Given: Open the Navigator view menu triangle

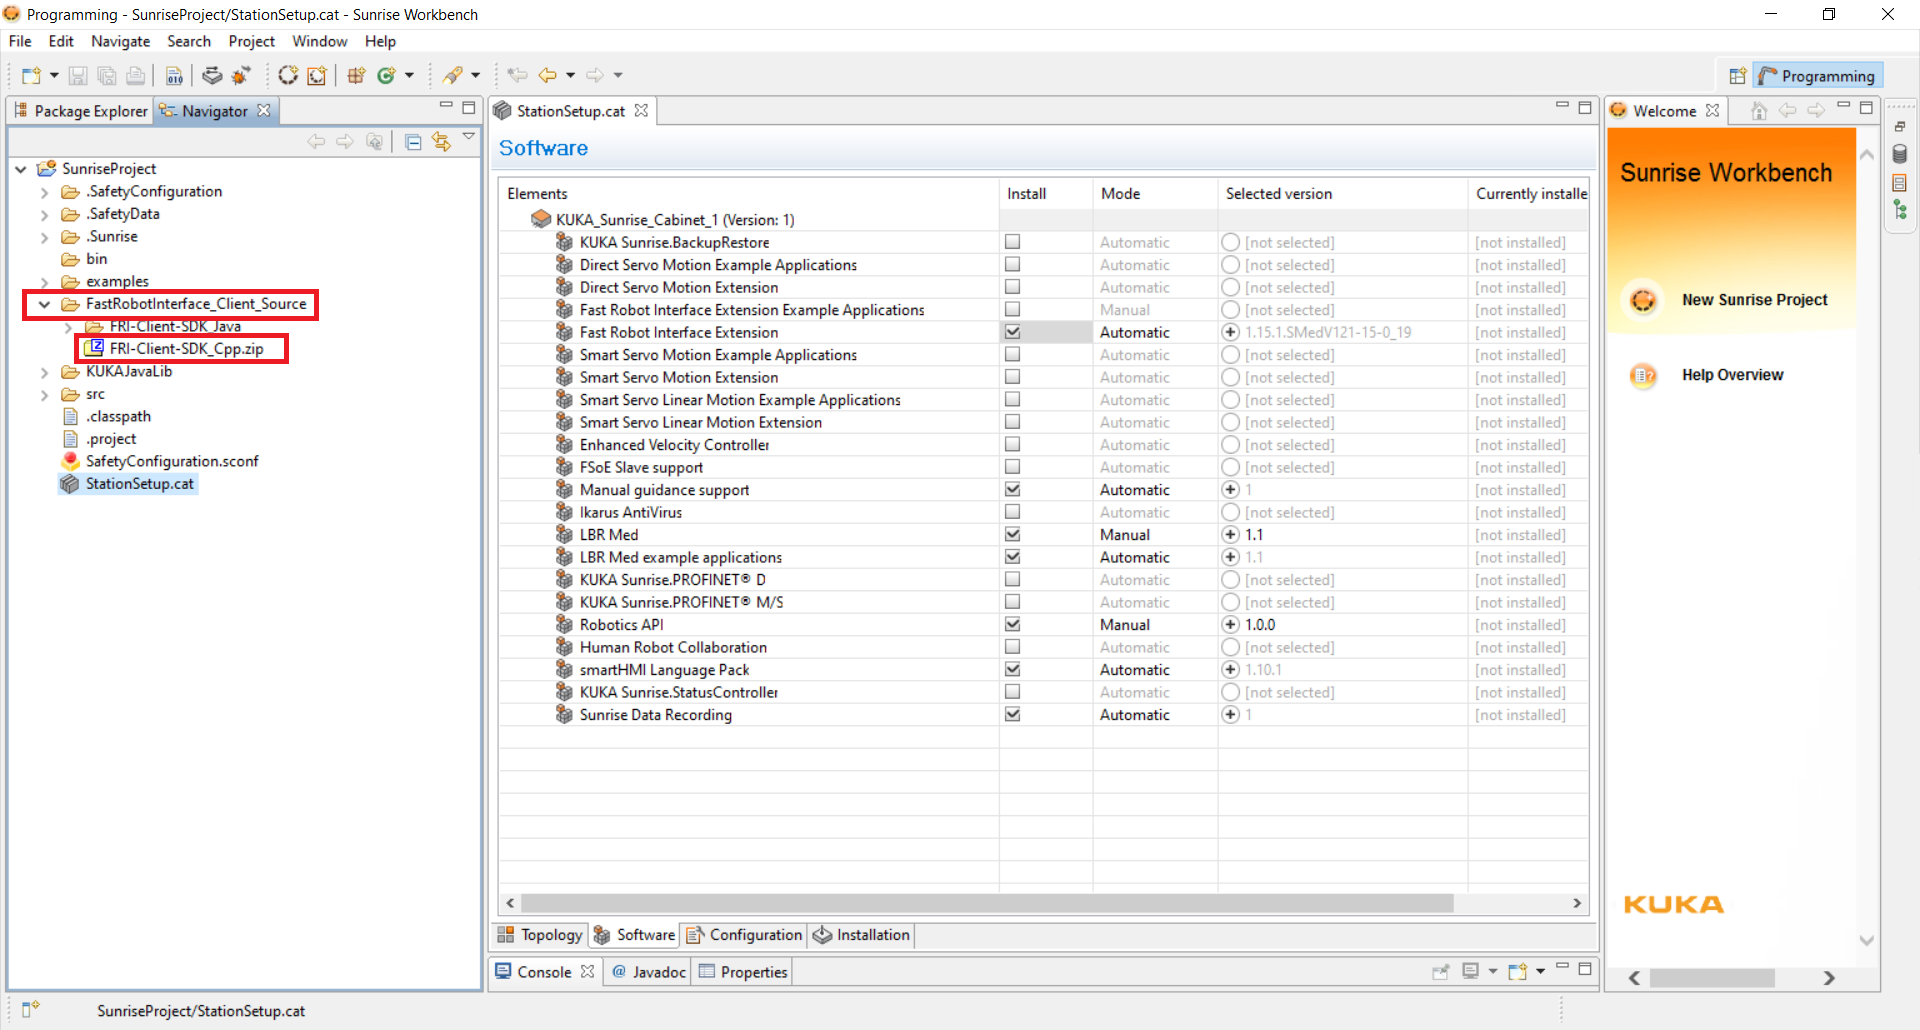Looking at the screenshot, I should coord(469,137).
